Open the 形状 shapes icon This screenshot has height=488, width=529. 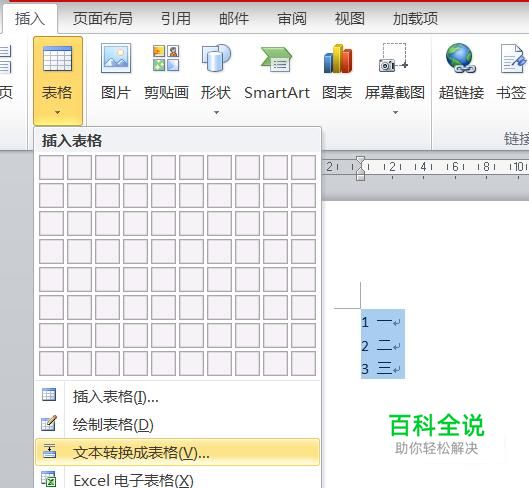click(216, 58)
